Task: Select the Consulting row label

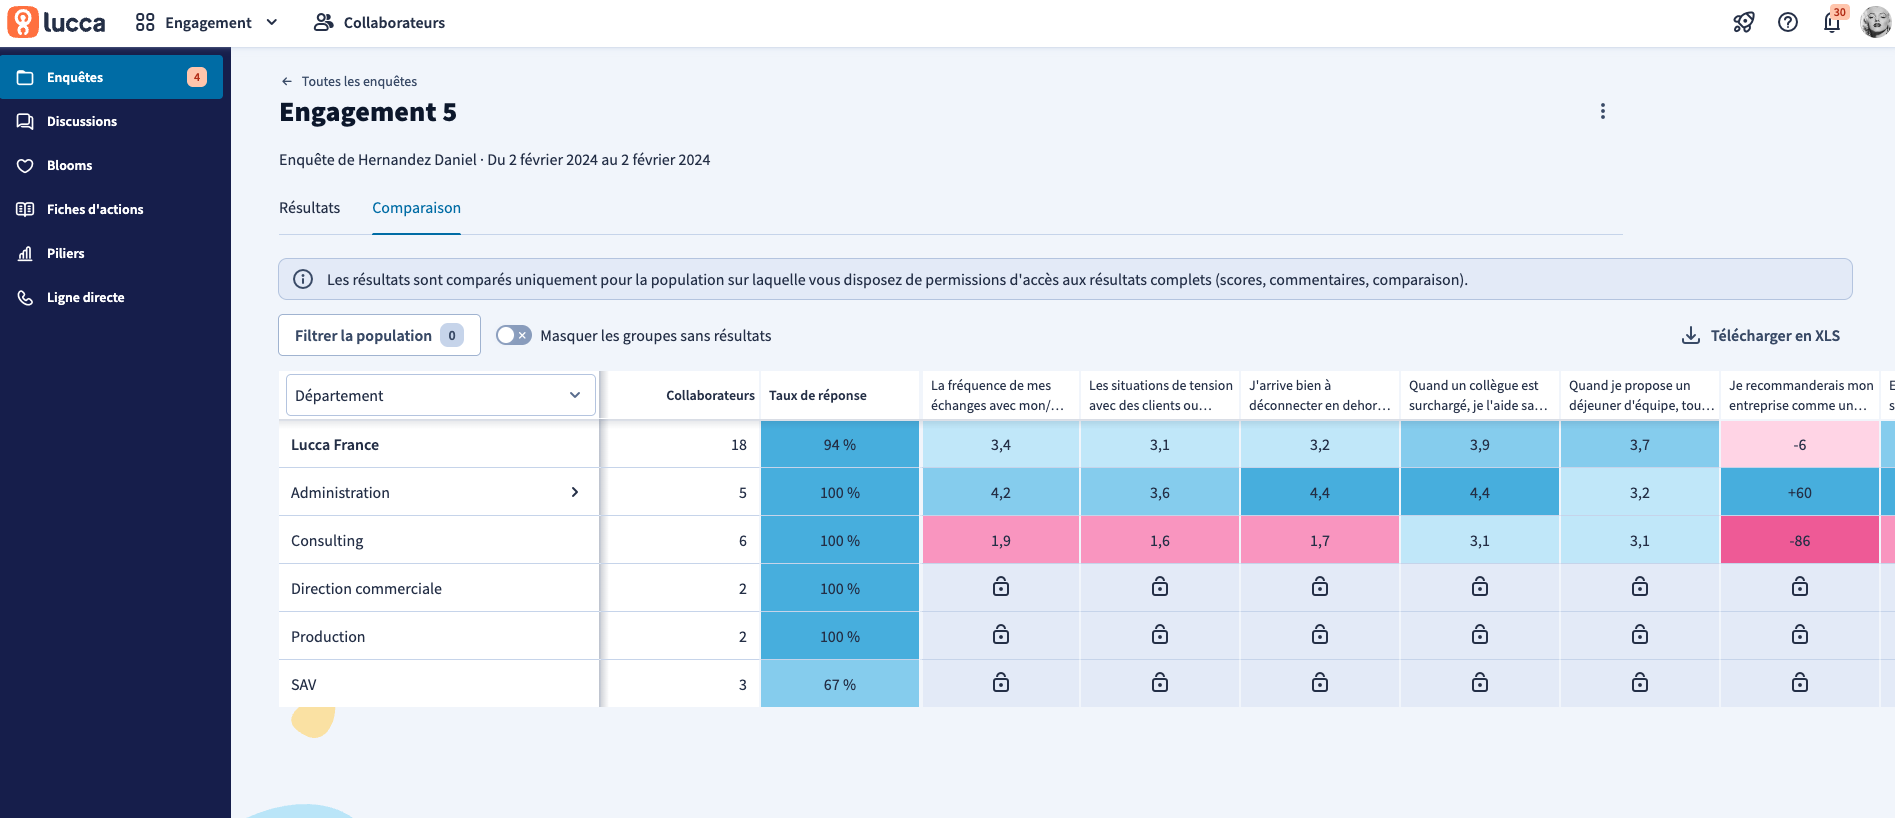Action: point(327,540)
